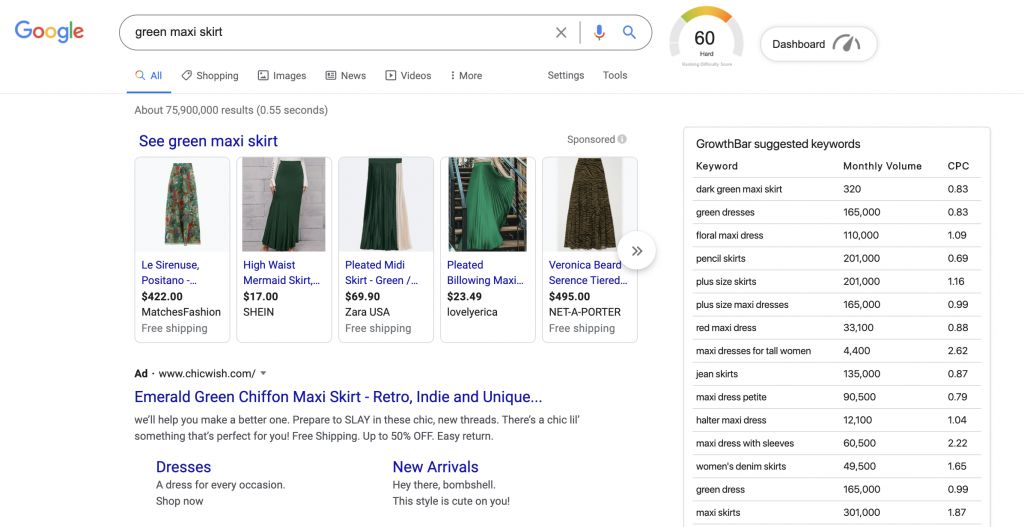
Task: Open the High Waist Mermaid Skirt link
Action: coord(281,273)
